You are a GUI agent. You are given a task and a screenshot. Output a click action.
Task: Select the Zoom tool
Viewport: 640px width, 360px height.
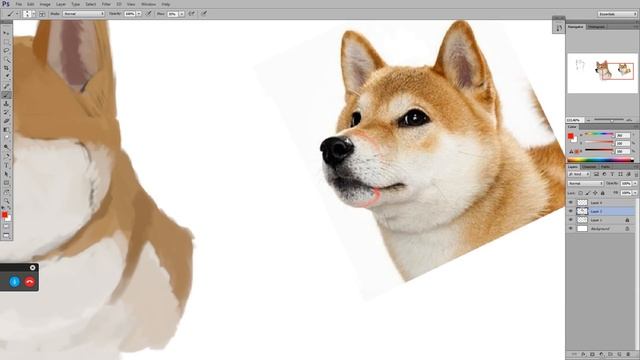(6, 201)
